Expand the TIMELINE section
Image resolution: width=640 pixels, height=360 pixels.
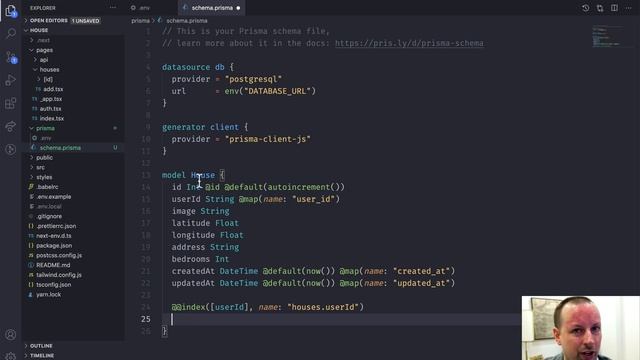coord(42,356)
